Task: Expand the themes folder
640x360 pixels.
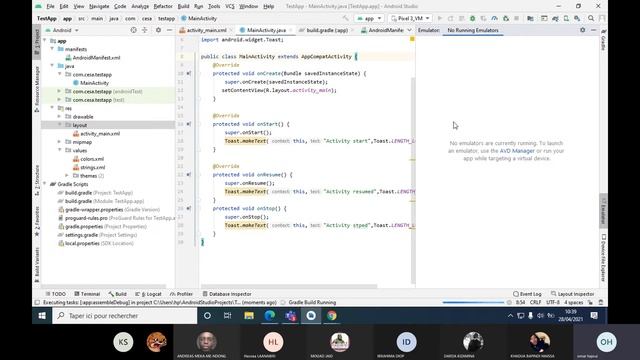Action: pyautogui.click(x=67, y=176)
